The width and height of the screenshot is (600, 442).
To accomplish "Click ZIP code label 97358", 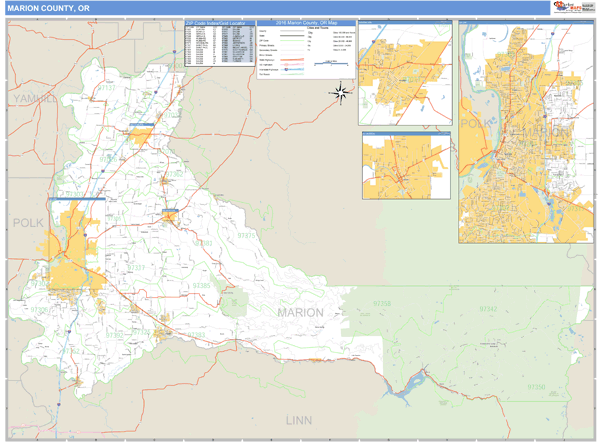I will coord(382,303).
